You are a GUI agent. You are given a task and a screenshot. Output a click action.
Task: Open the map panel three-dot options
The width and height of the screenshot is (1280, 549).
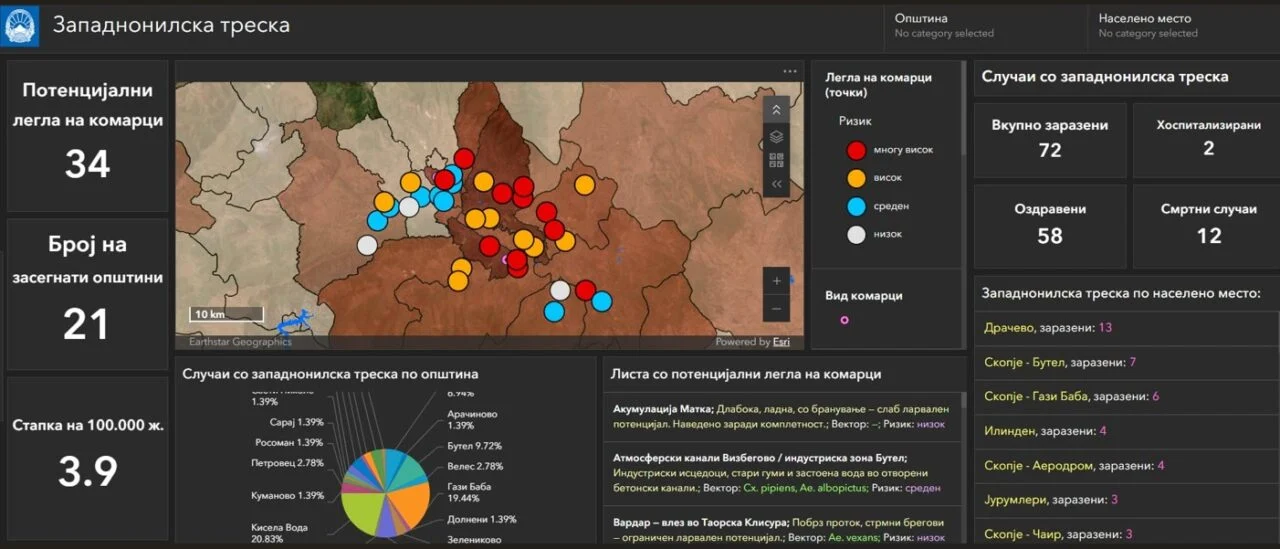click(x=790, y=71)
